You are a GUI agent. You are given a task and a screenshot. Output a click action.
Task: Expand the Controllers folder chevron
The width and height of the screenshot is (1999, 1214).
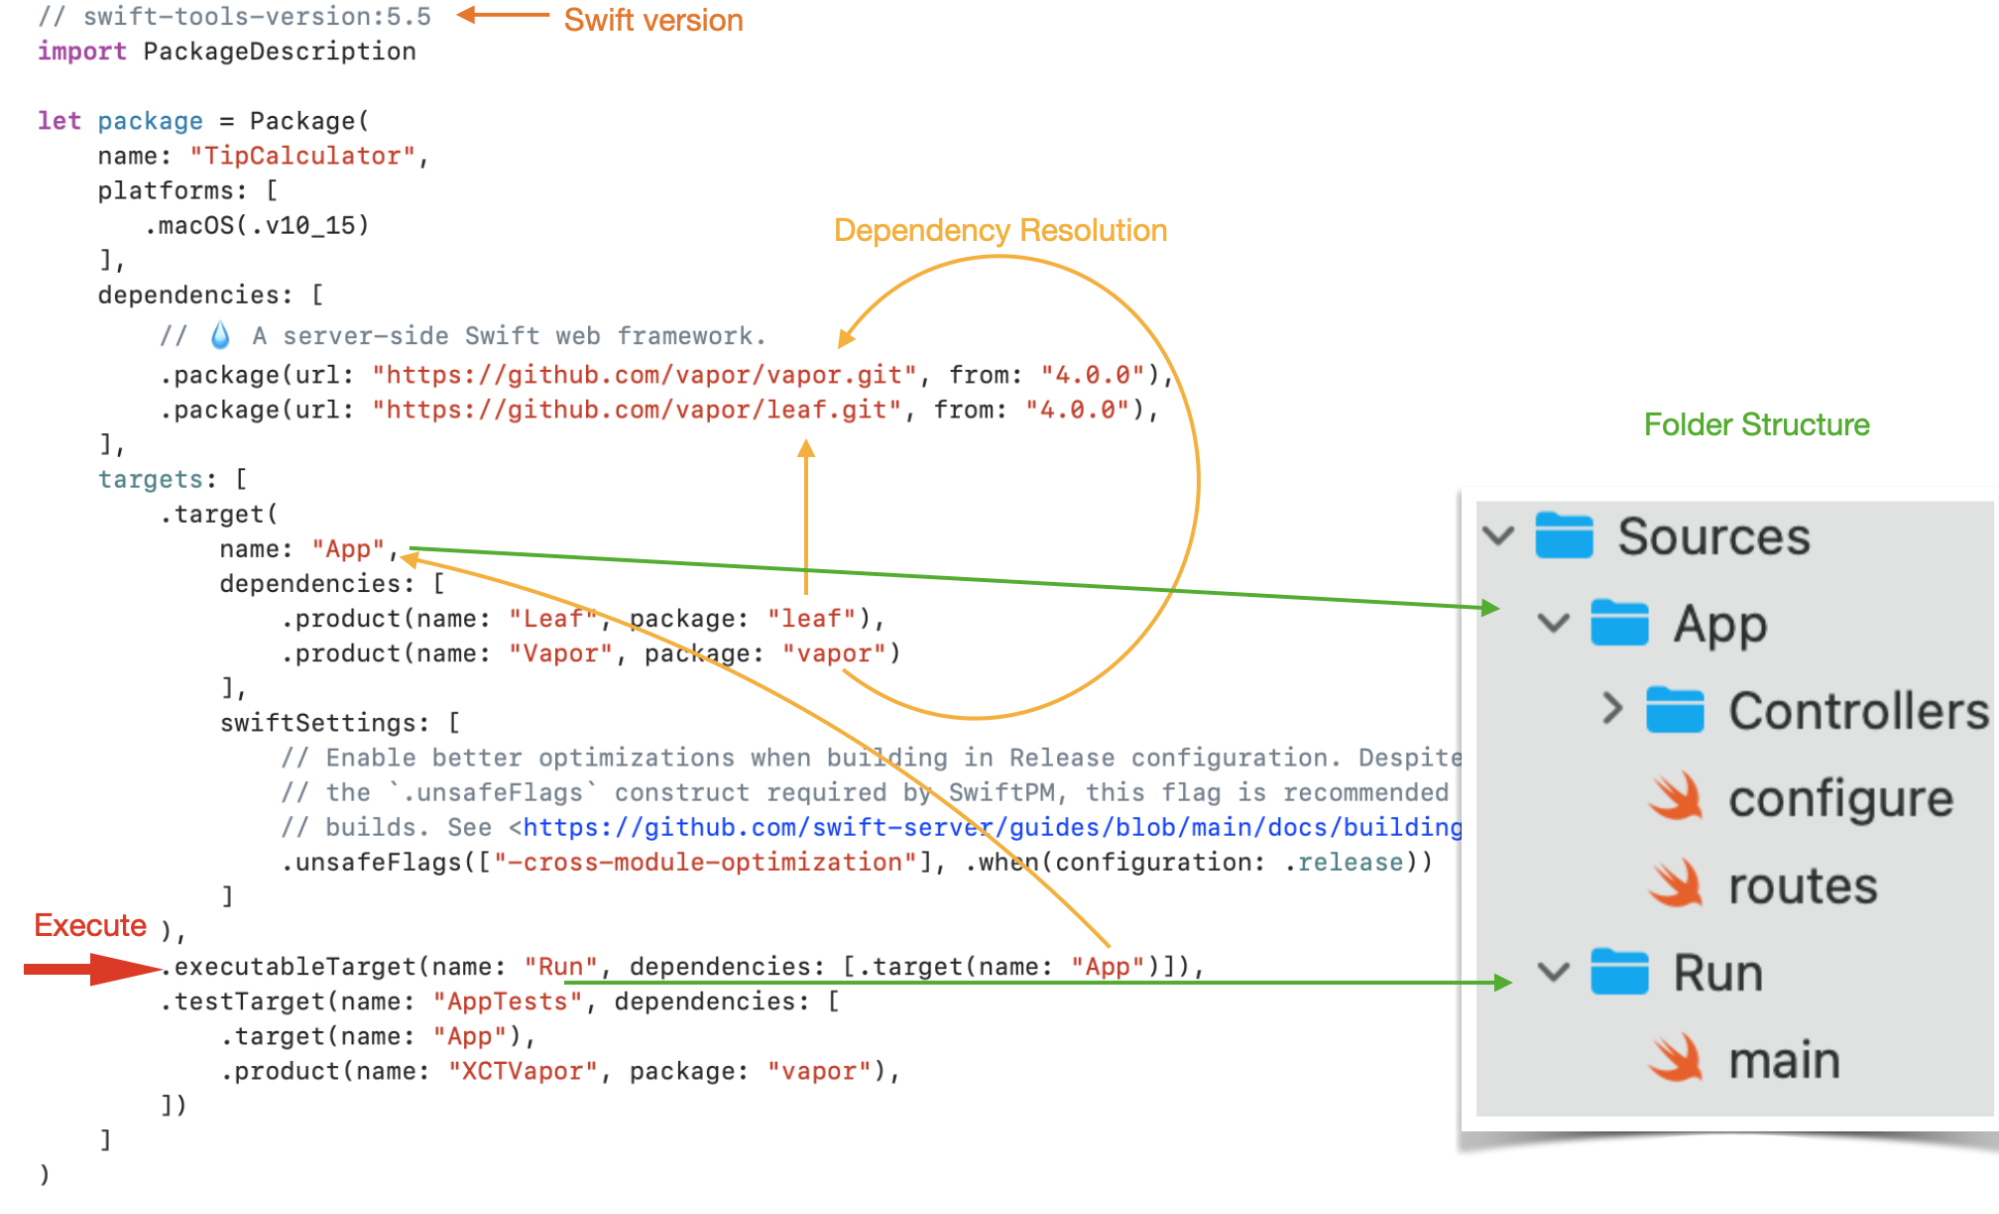click(1611, 709)
